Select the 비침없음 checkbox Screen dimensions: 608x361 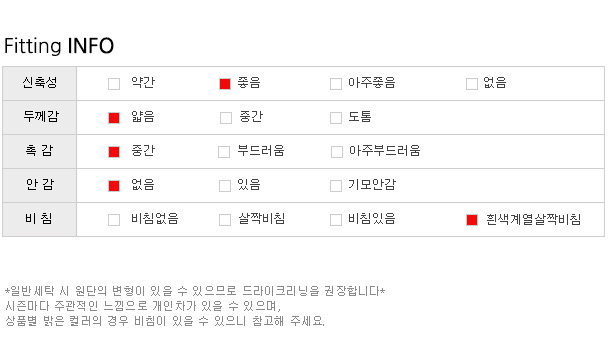click(x=114, y=220)
